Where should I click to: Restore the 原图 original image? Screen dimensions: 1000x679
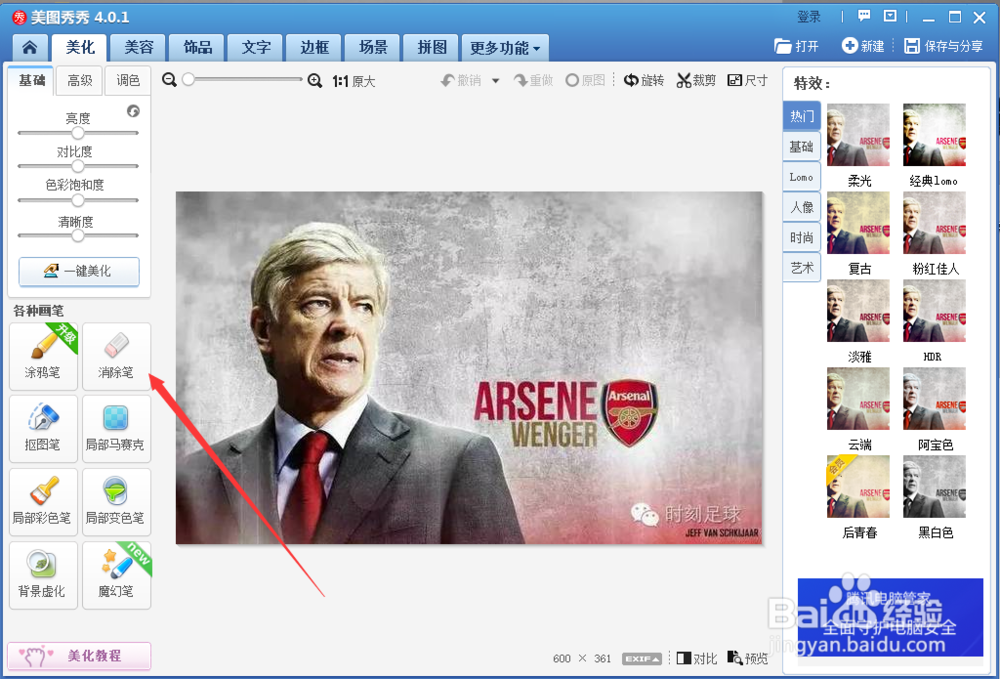point(585,80)
